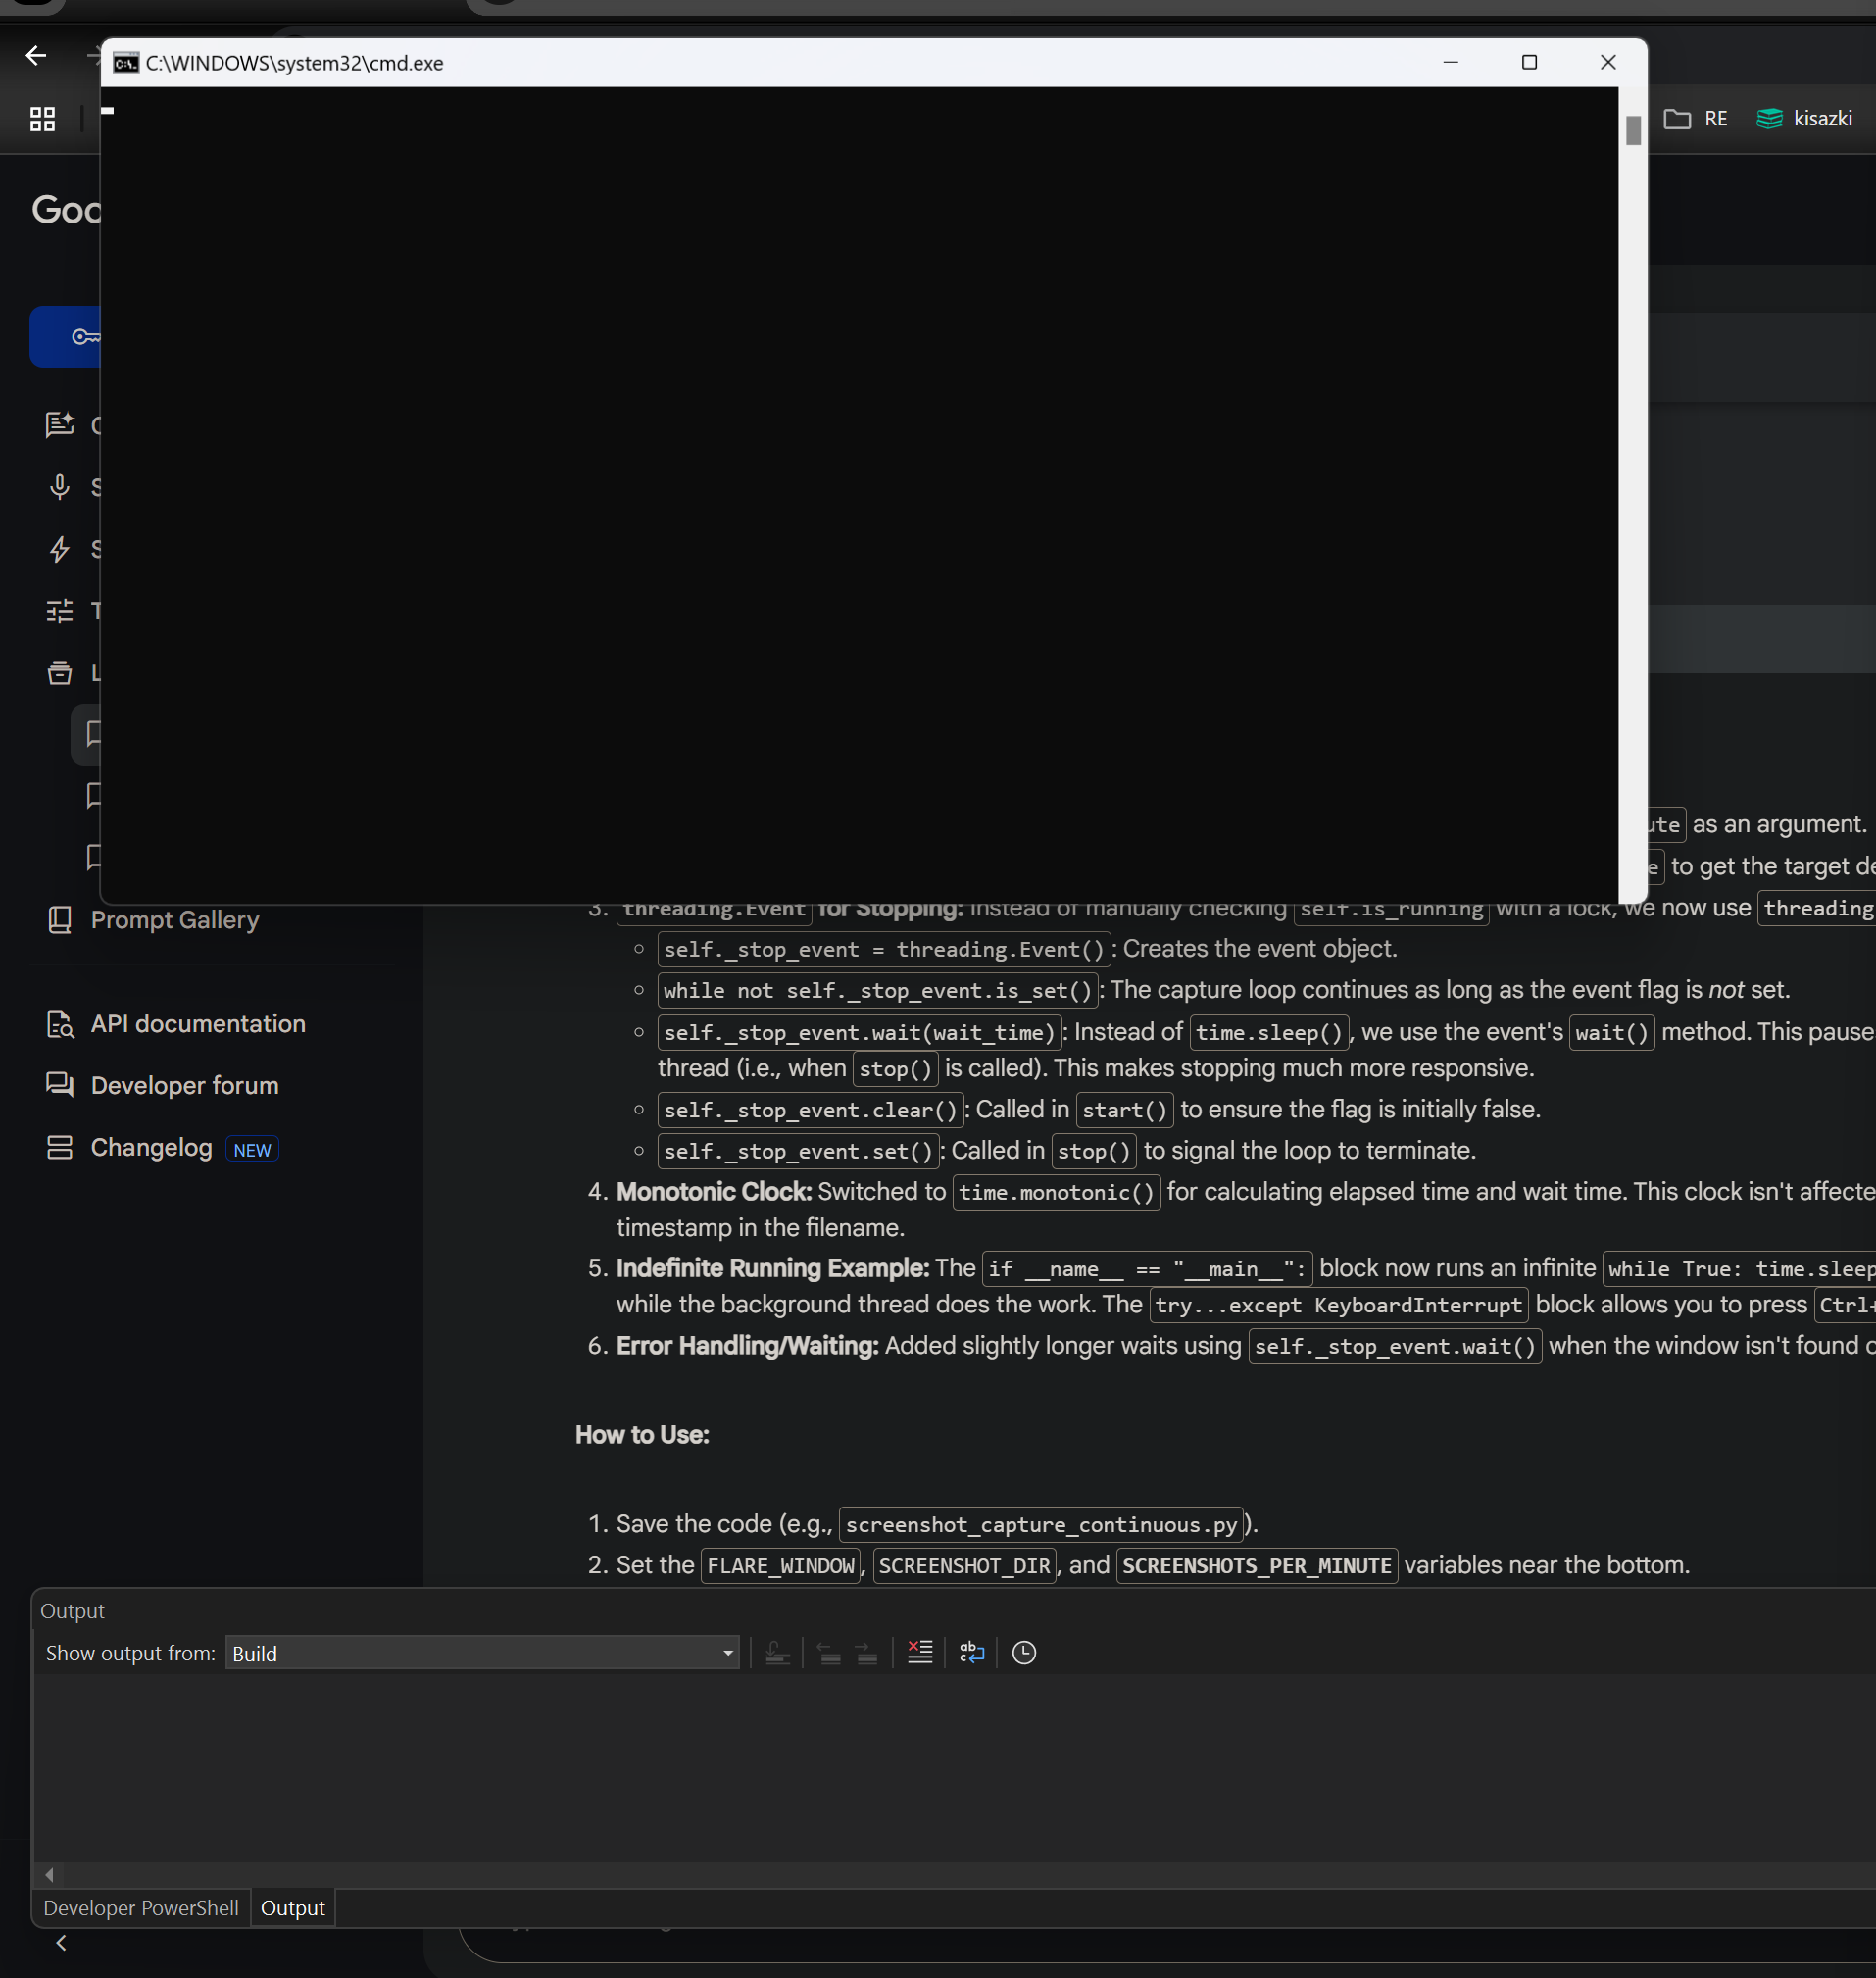Switch to the Output tab

tap(292, 1906)
